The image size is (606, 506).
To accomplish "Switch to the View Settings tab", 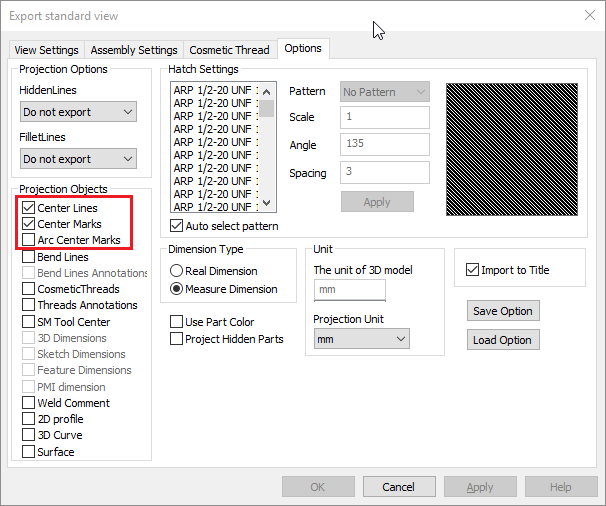I will click(x=46, y=50).
